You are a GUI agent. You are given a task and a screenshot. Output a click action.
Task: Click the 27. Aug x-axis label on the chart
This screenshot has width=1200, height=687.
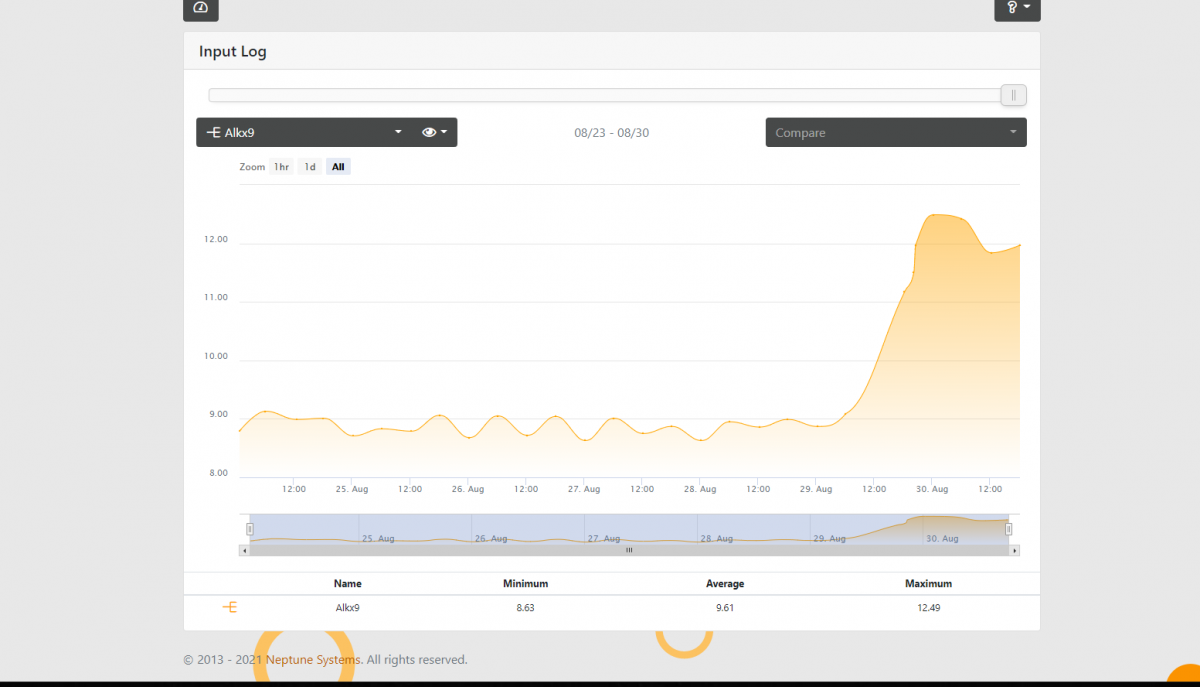click(x=584, y=489)
